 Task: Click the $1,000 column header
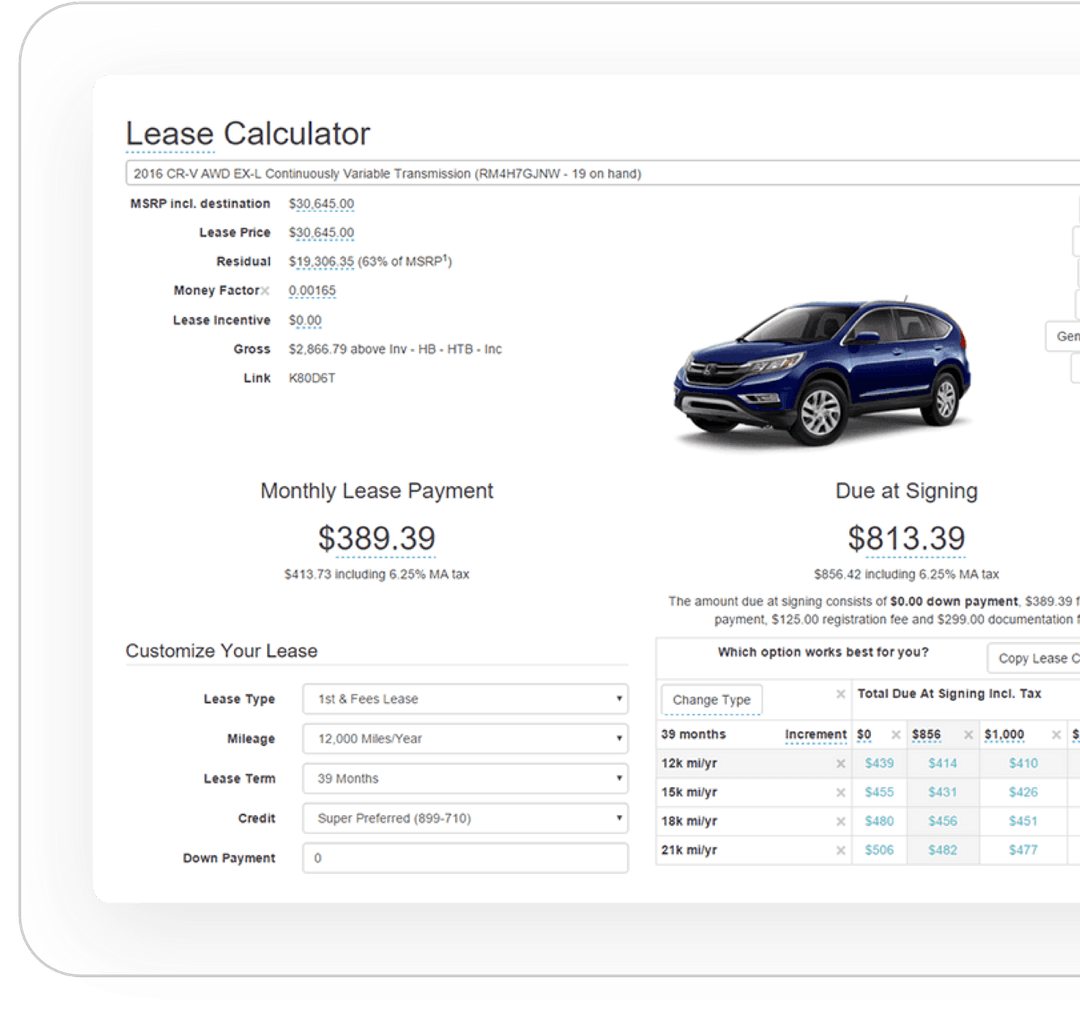(1004, 735)
